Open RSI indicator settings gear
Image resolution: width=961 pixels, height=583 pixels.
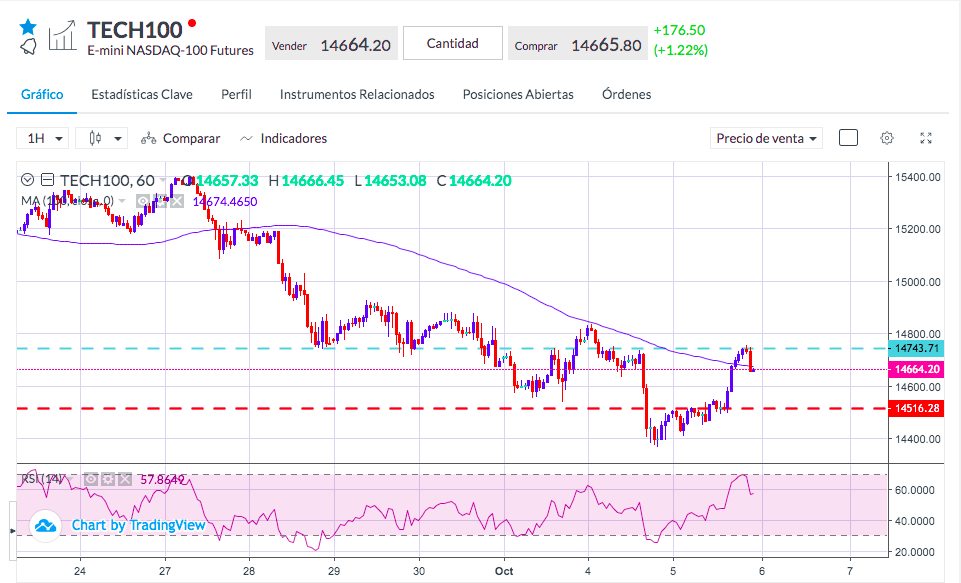[108, 479]
